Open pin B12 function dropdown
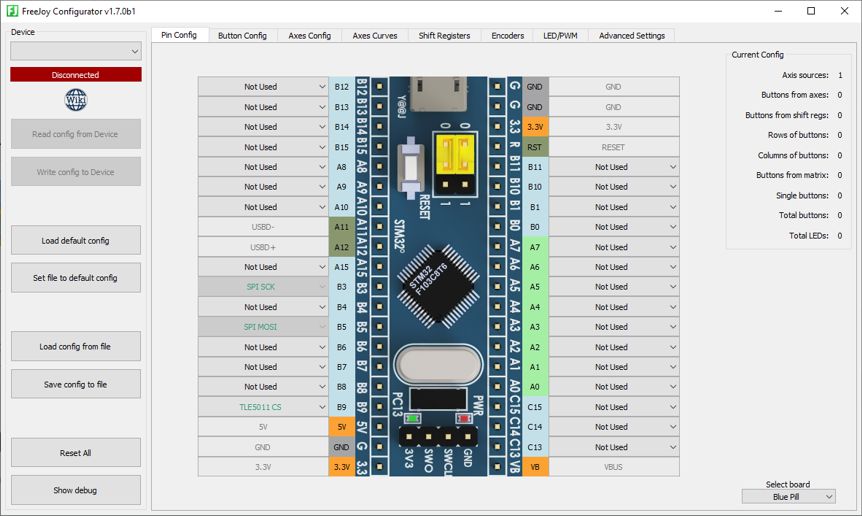The width and height of the screenshot is (862, 516). (263, 87)
